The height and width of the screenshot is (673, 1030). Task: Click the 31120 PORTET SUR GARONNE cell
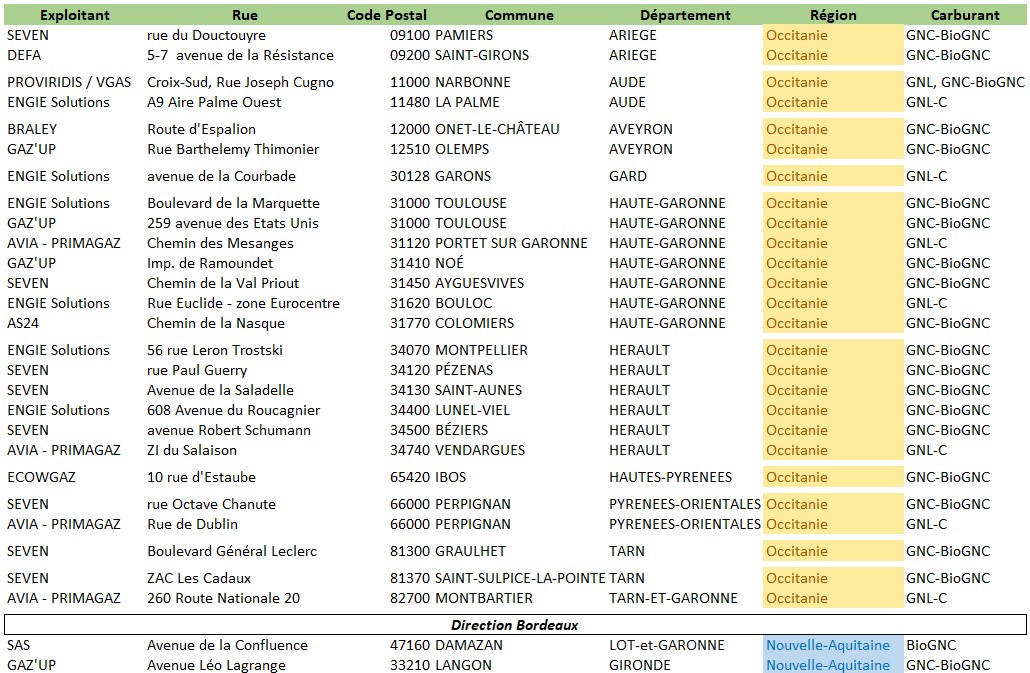pyautogui.click(x=489, y=244)
